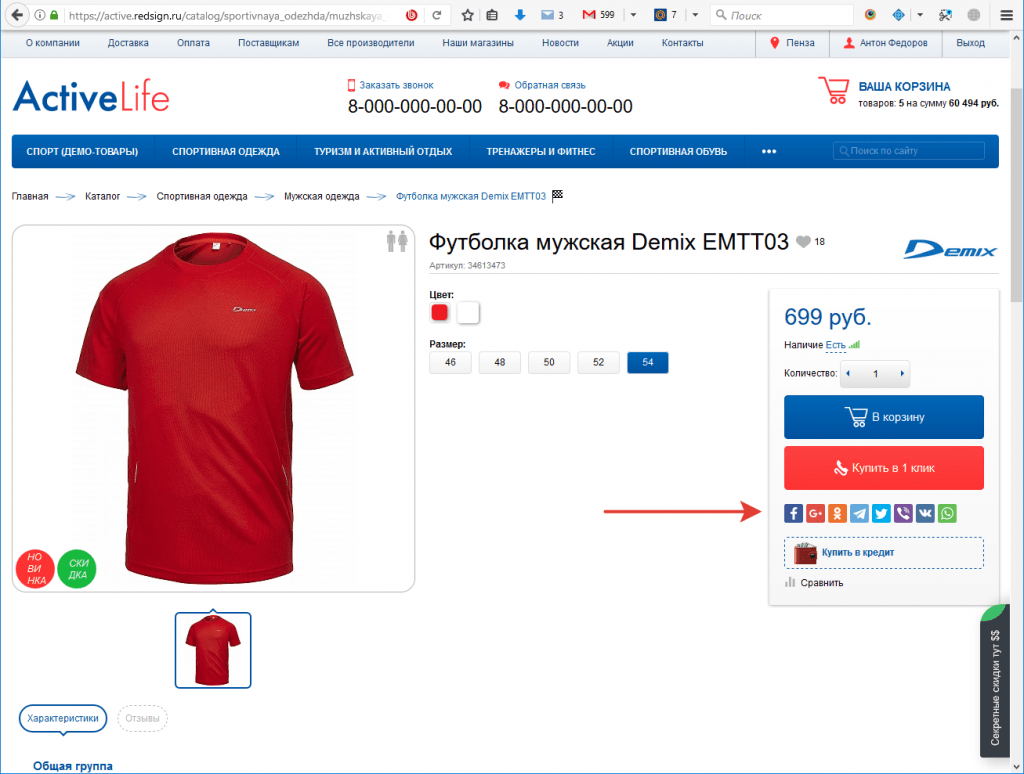The width and height of the screenshot is (1024, 774).
Task: Open dropdown arrow next to Gmail icon
Action: [633, 15]
